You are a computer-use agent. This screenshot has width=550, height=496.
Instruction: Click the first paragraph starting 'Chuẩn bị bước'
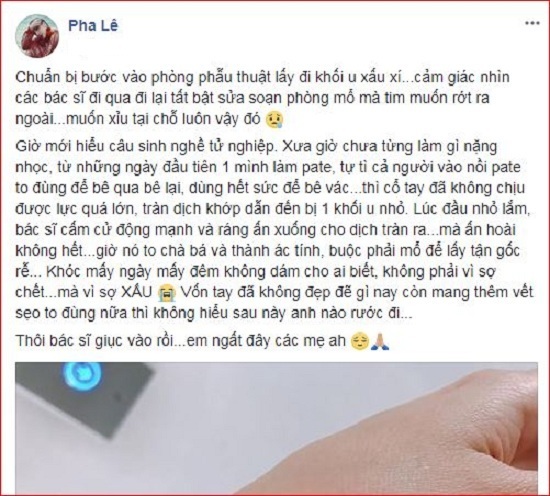[x=262, y=99]
